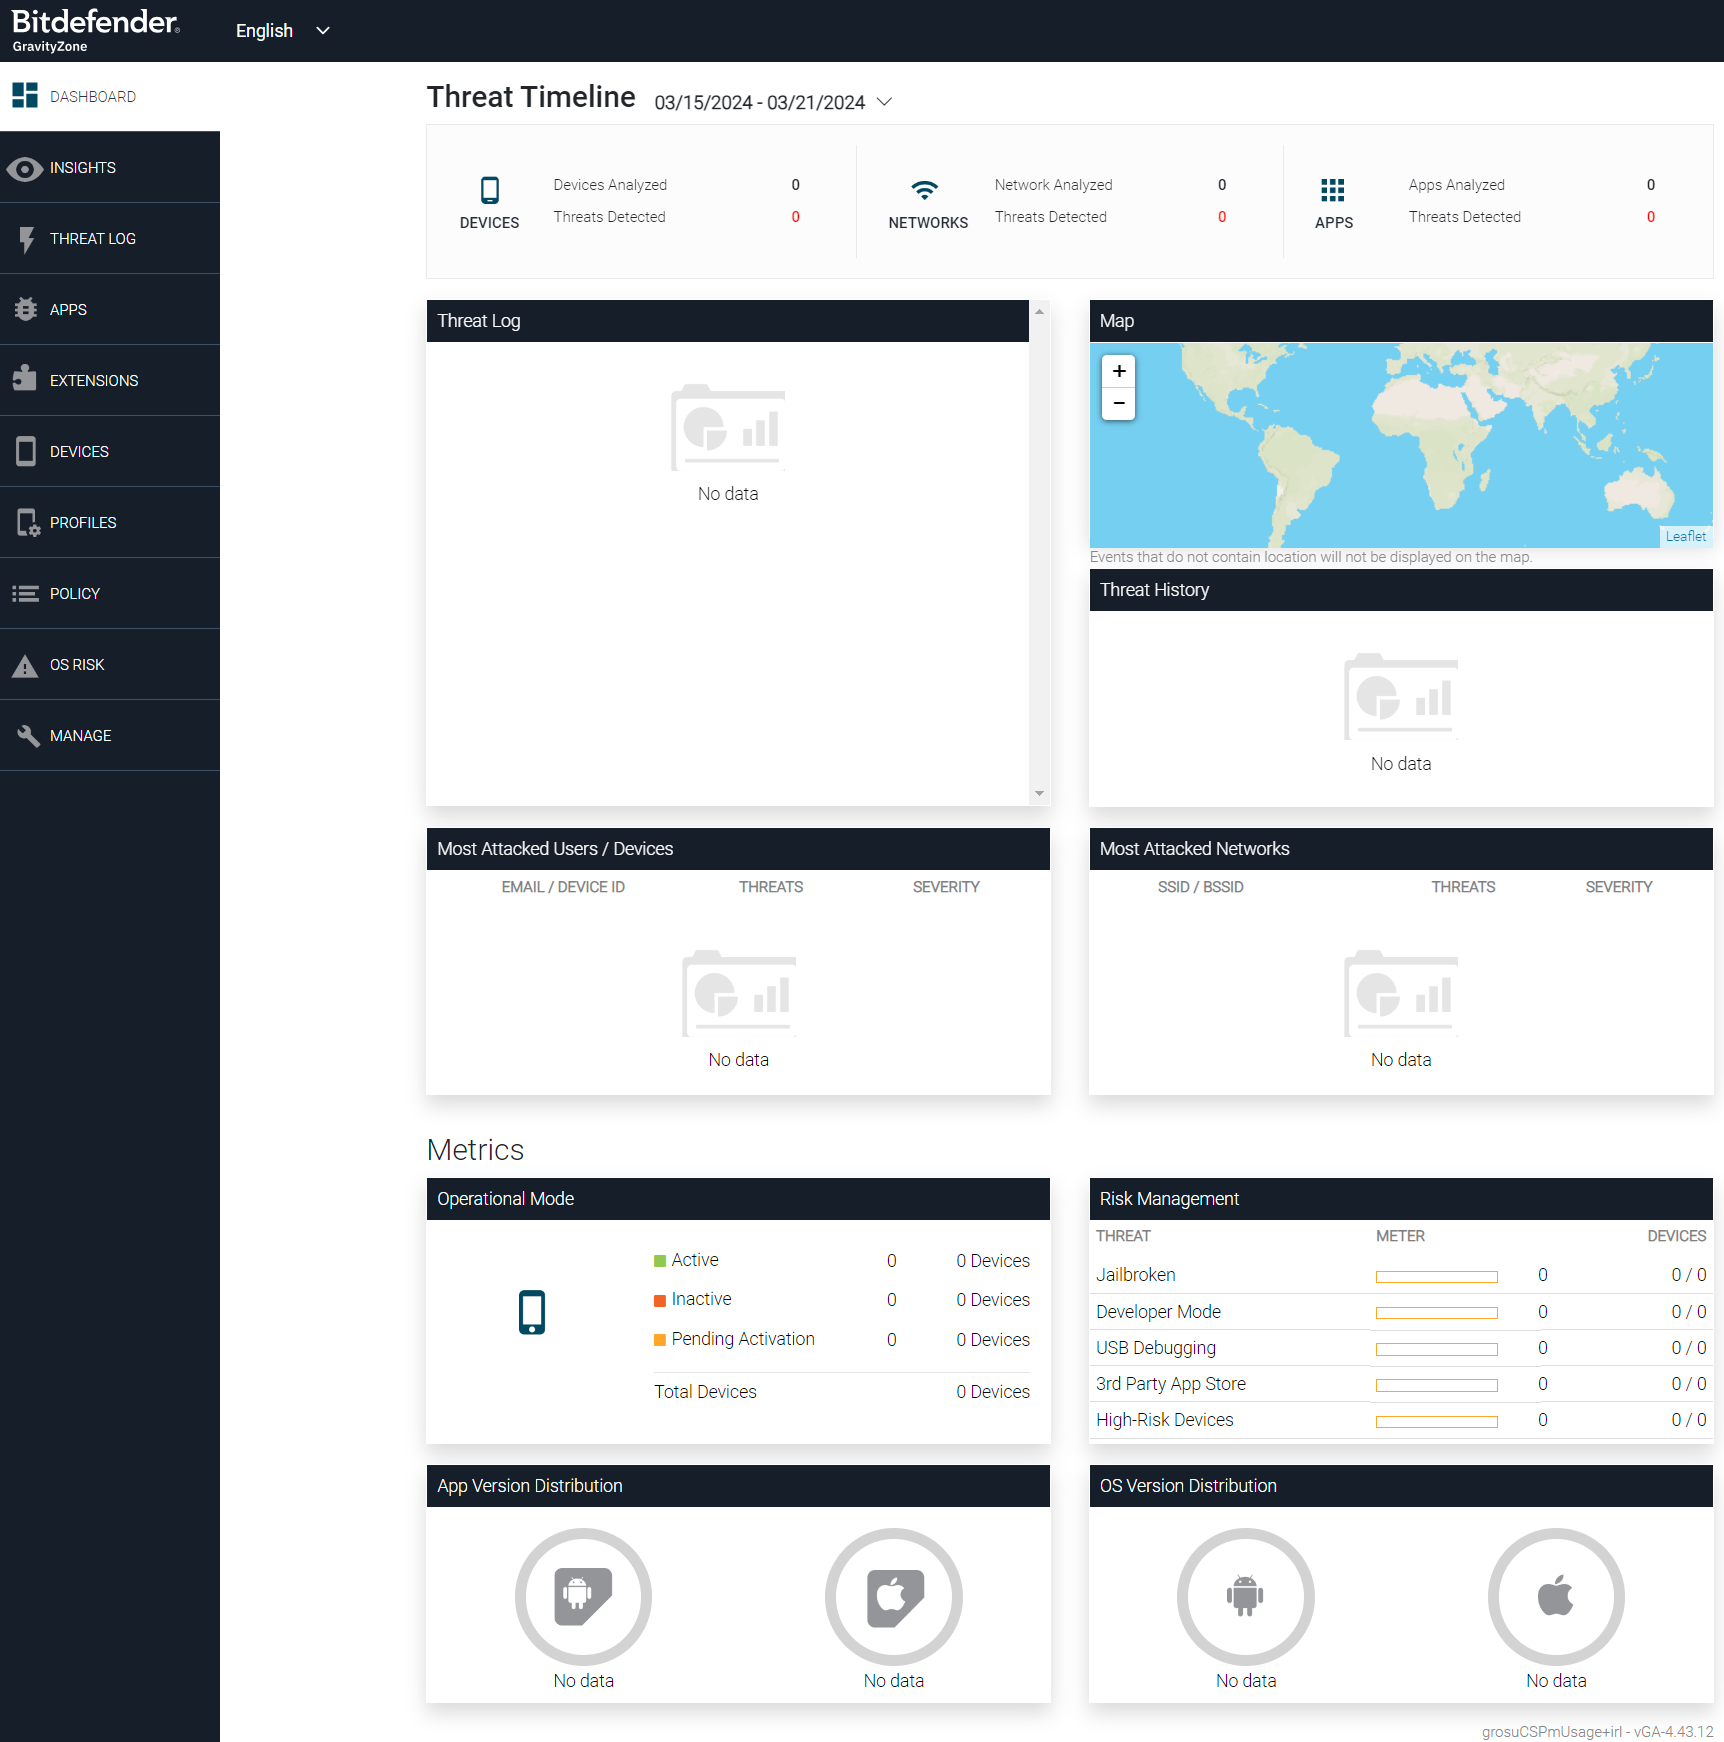Select the Insights eye icon

(25, 168)
